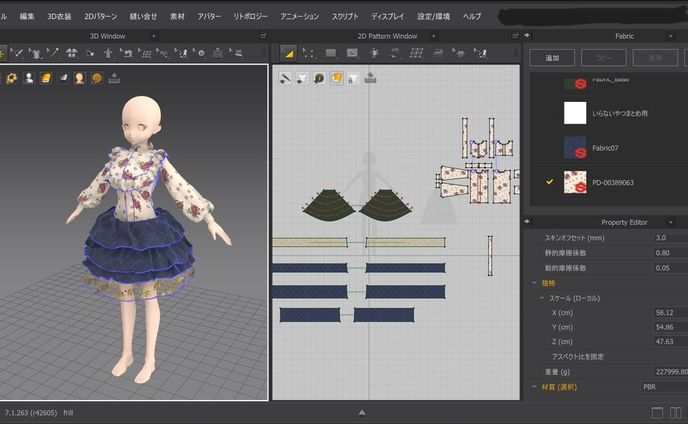Viewport: 688px width, 424px height.
Task: Open the Fabric panel dropdown arrow
Action: [x=670, y=36]
